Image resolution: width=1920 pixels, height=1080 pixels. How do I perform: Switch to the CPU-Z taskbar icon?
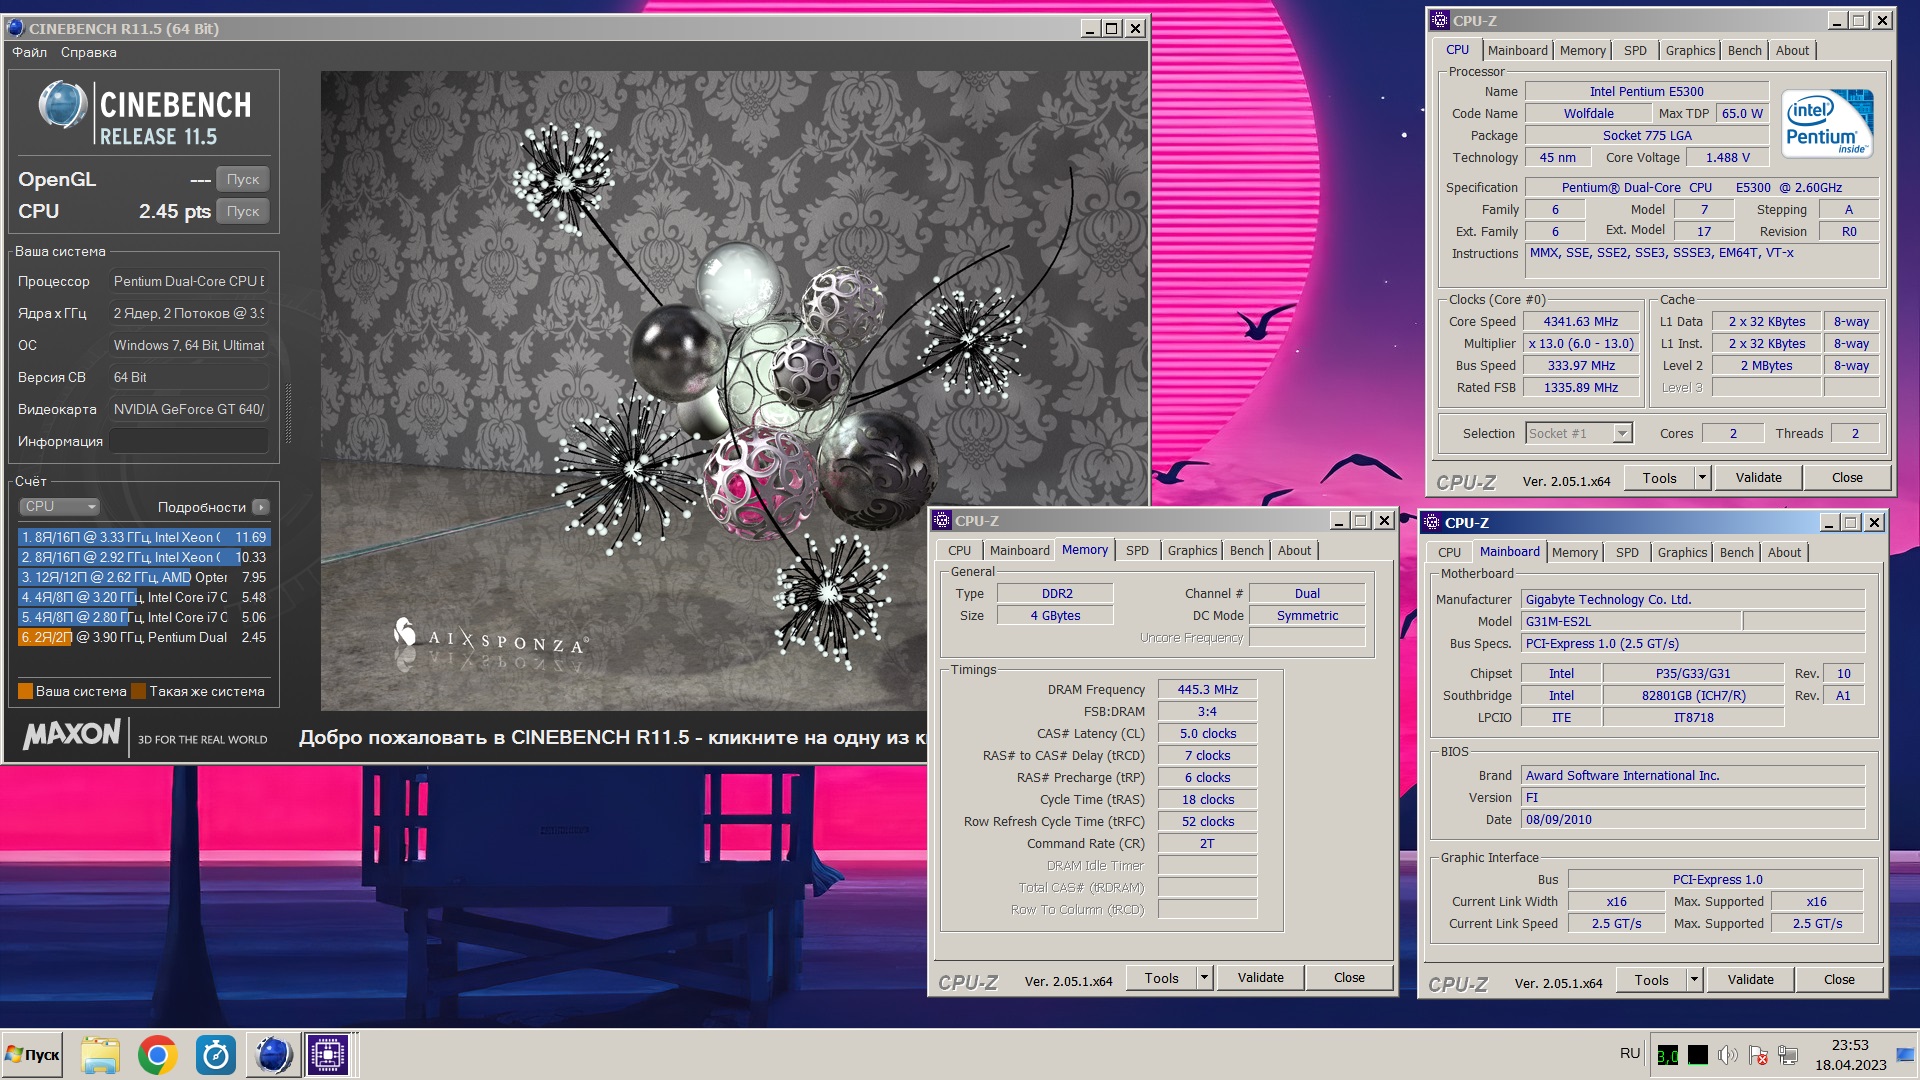click(x=328, y=1055)
